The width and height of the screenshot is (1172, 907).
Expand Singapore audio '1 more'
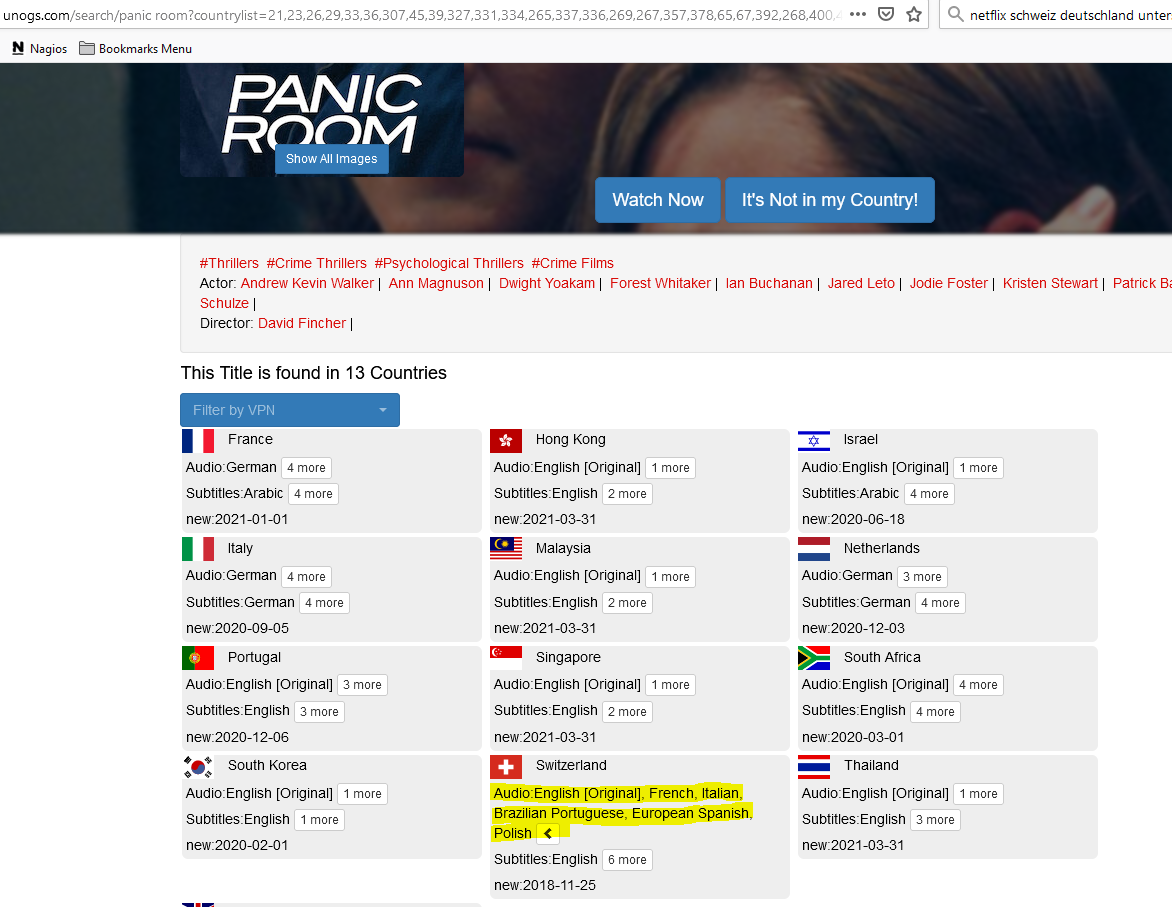tap(670, 685)
